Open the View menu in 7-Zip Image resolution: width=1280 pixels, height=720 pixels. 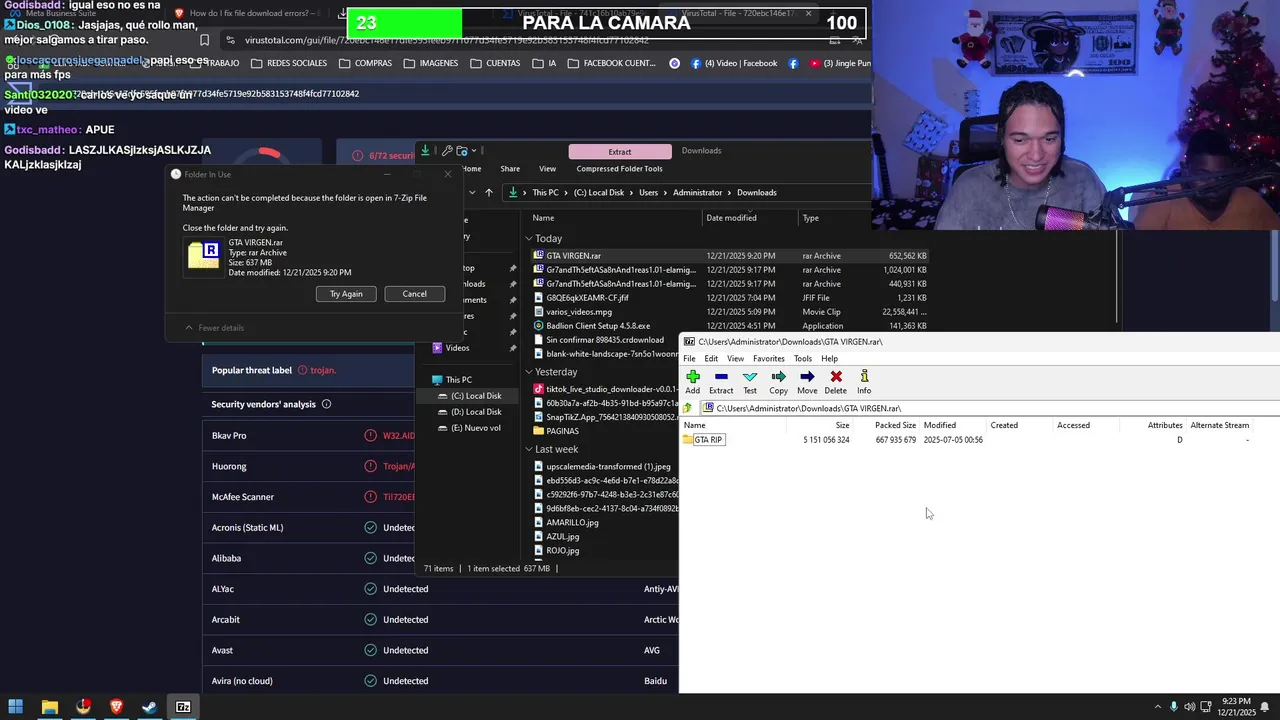(x=735, y=359)
